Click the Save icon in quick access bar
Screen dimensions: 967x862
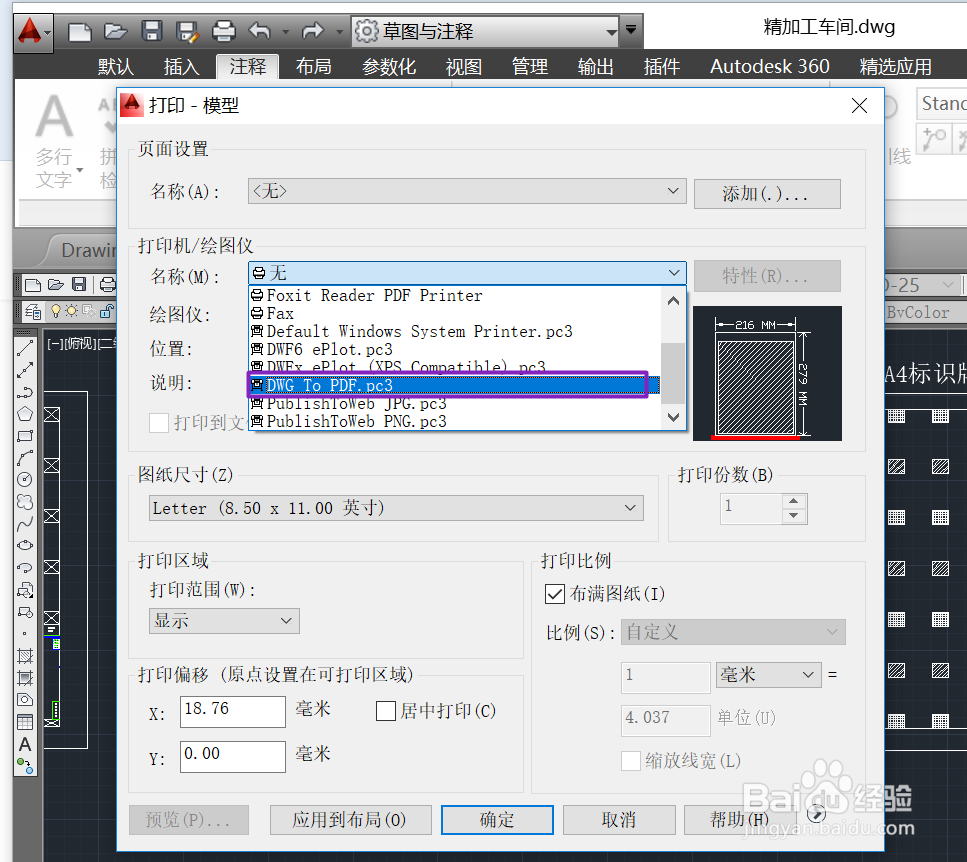(x=151, y=31)
